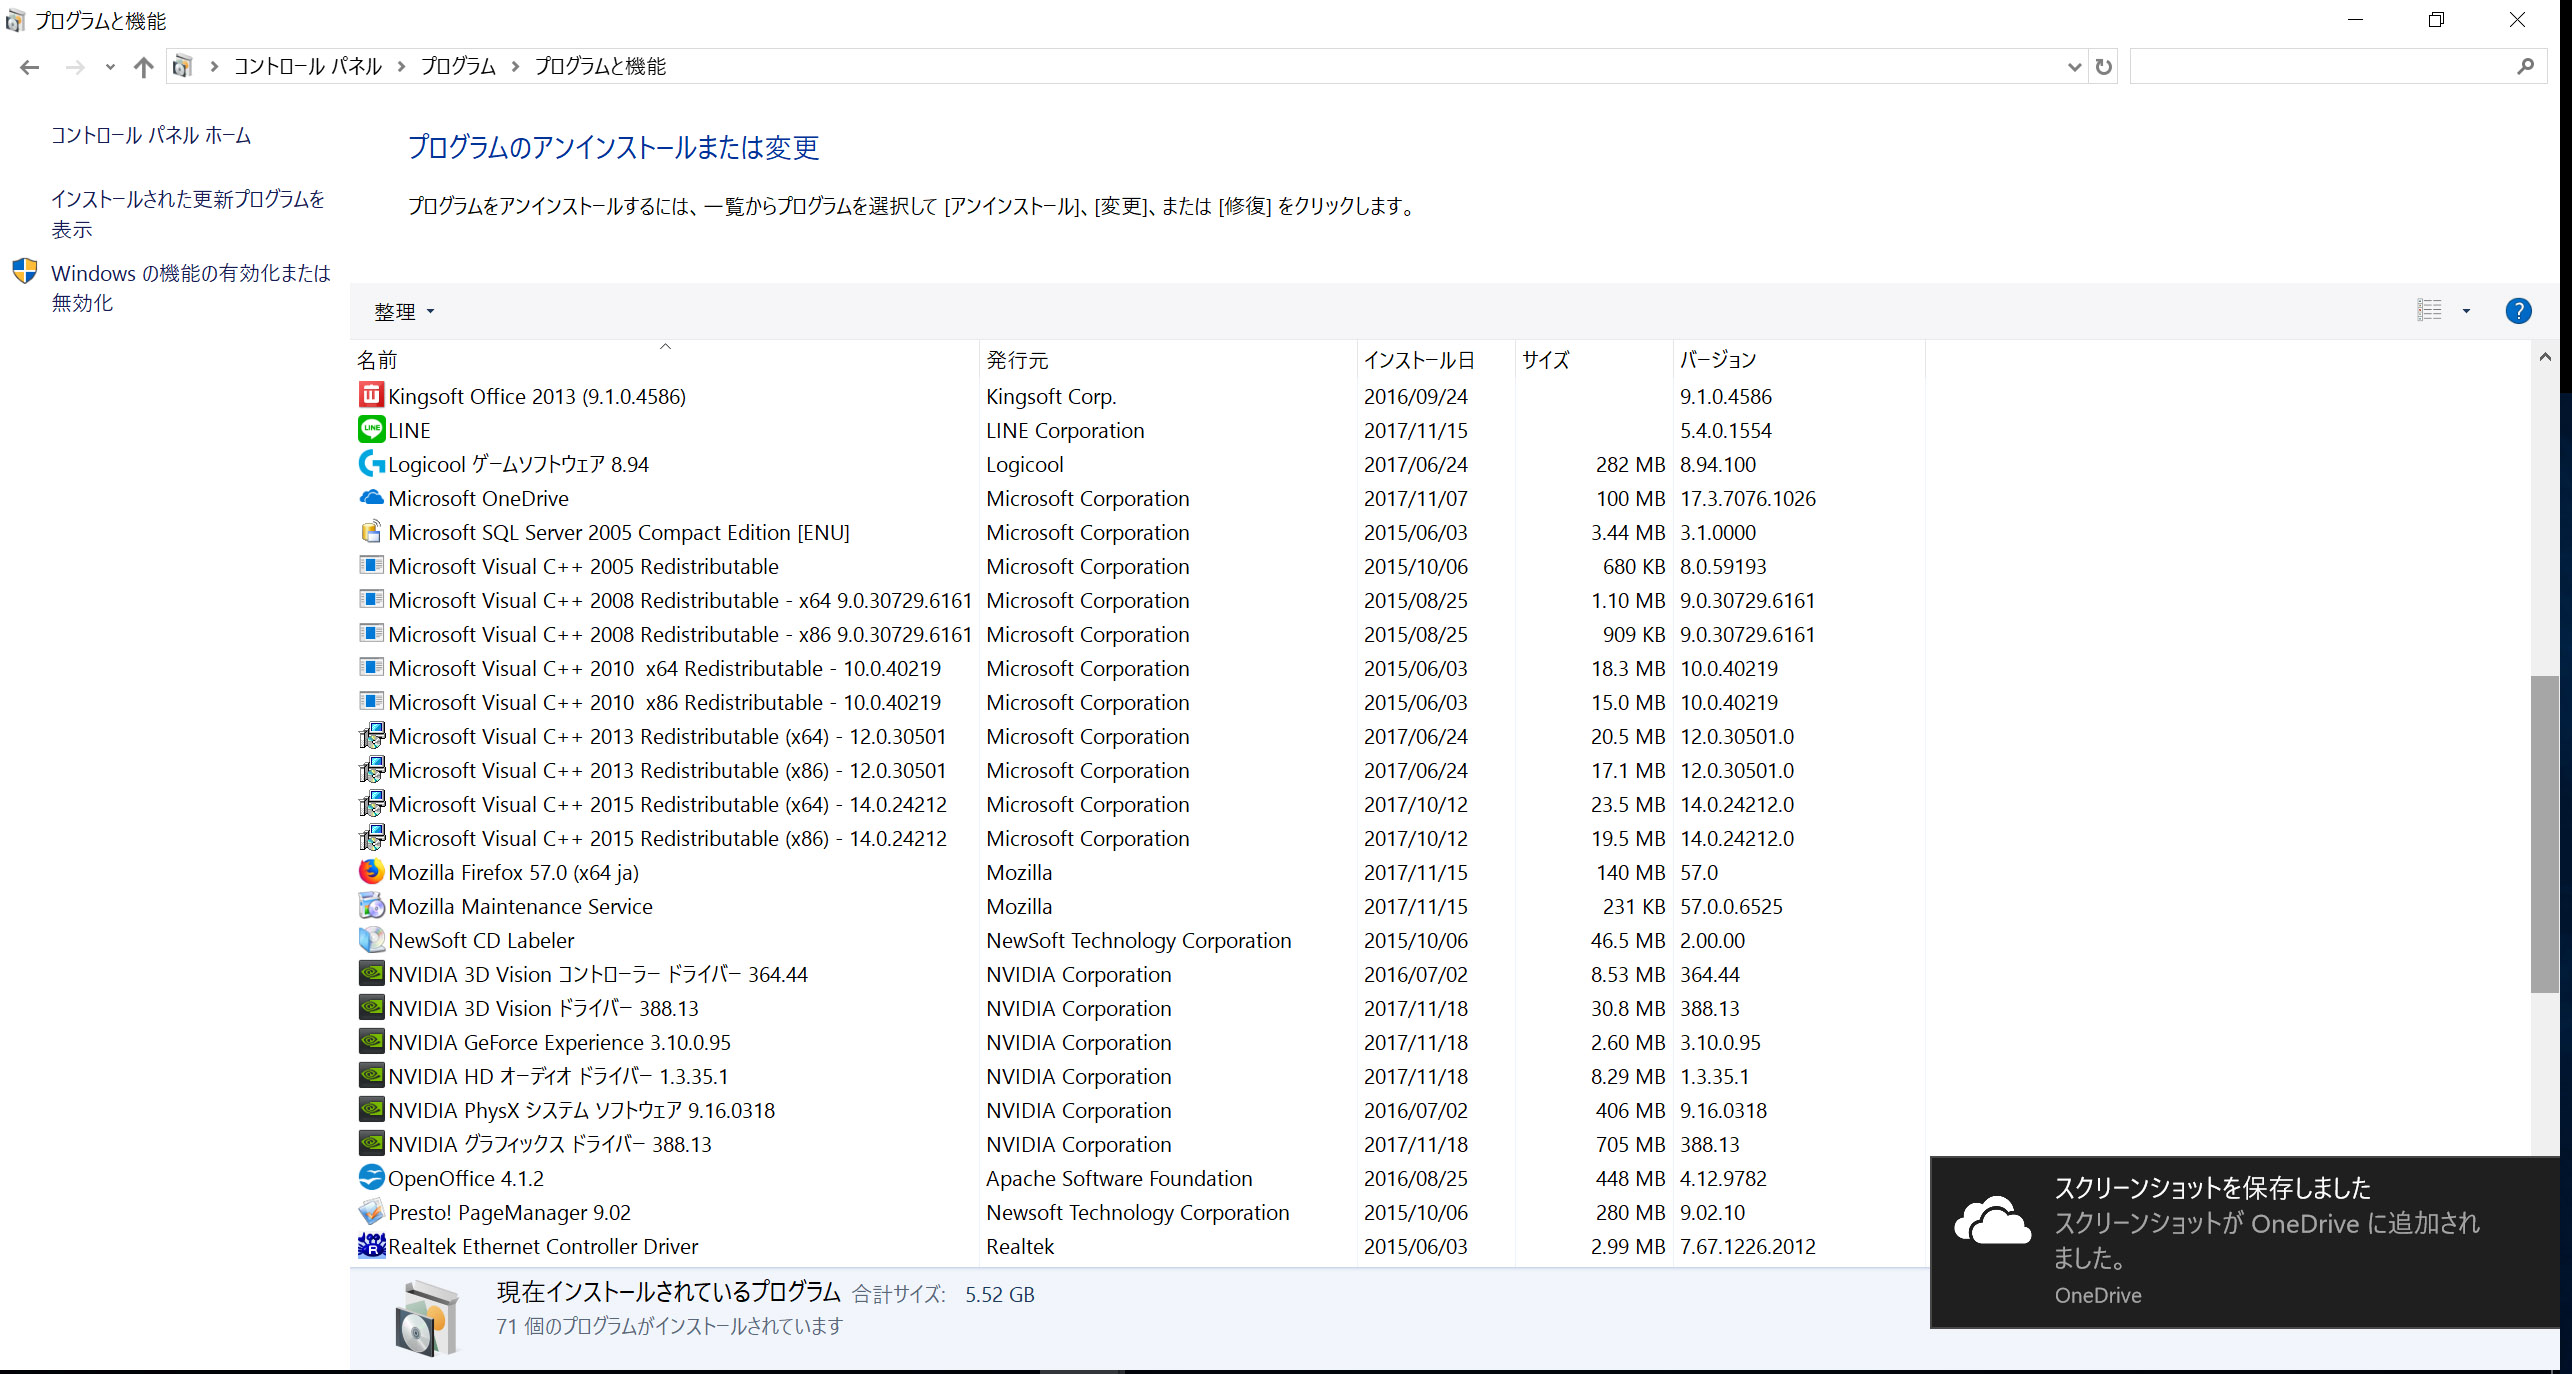Select the LINE app icon
Viewport: 2572px width, 1374px height.
(x=371, y=430)
